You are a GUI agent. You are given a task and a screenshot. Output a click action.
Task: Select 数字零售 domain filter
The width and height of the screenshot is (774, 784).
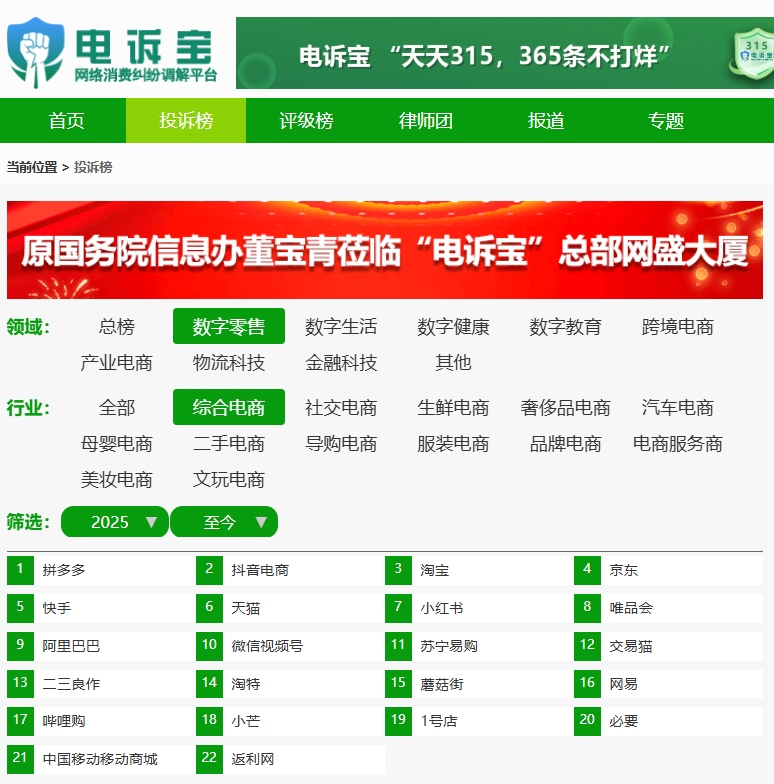(x=229, y=326)
